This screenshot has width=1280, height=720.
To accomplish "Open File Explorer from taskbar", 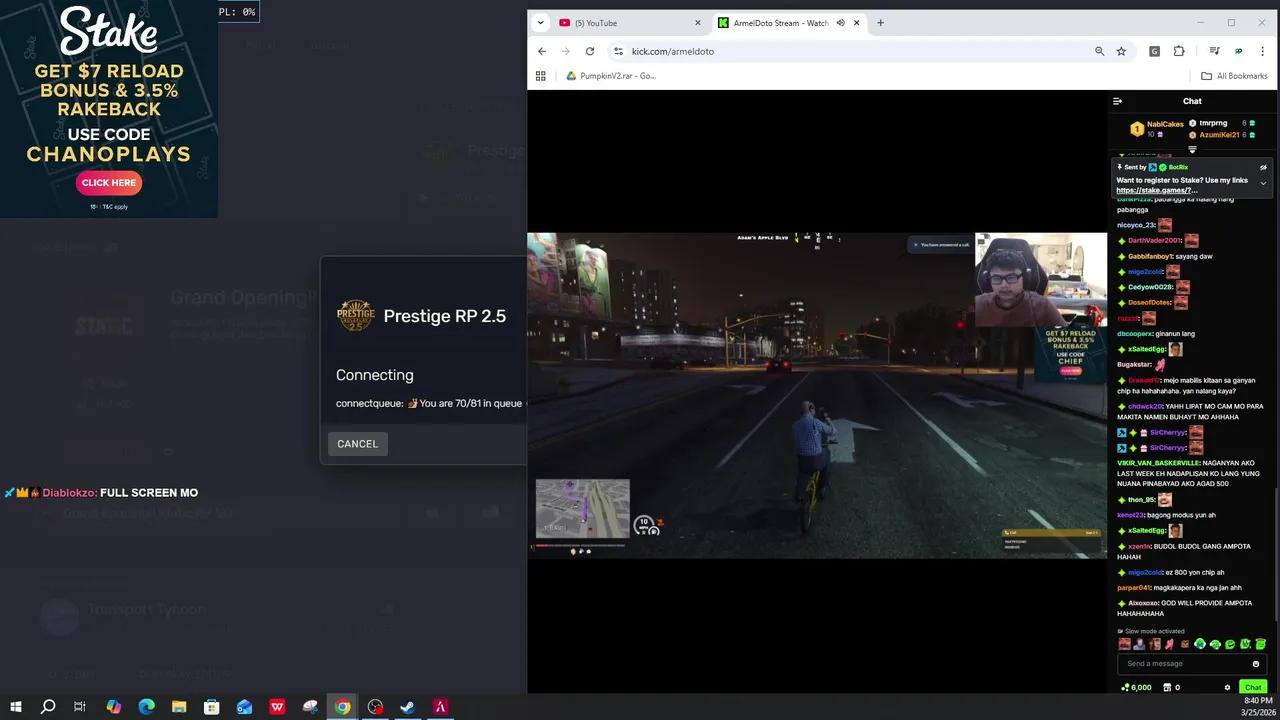I will [179, 707].
